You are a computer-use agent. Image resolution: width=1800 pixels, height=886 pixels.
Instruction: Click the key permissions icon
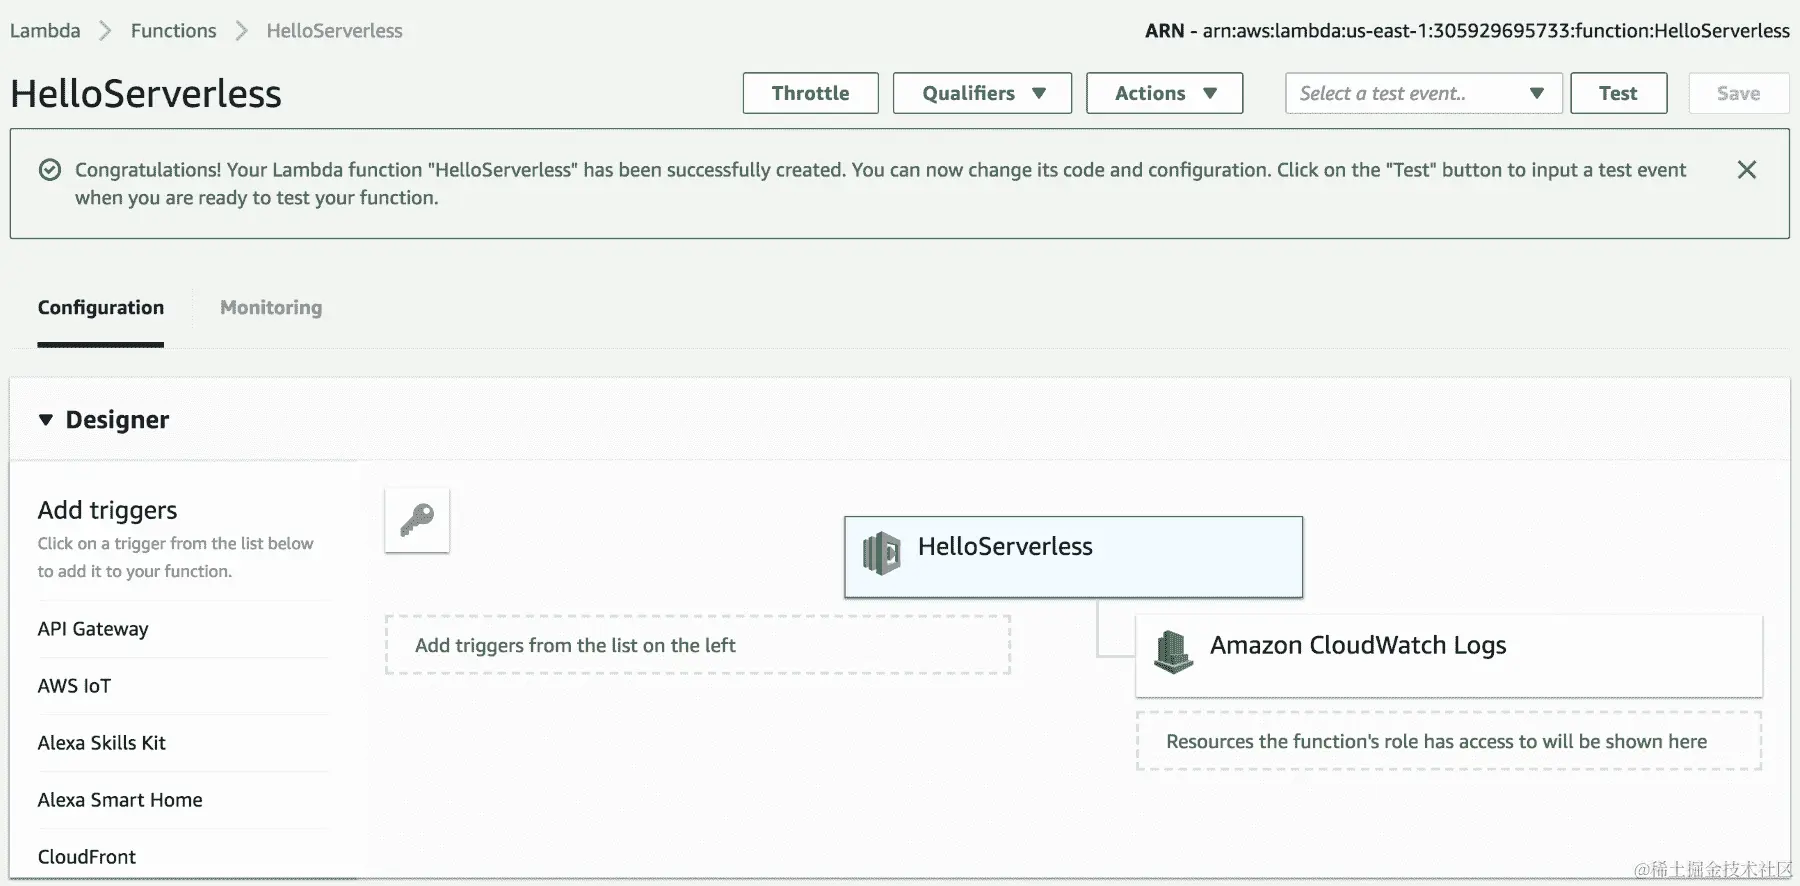417,520
